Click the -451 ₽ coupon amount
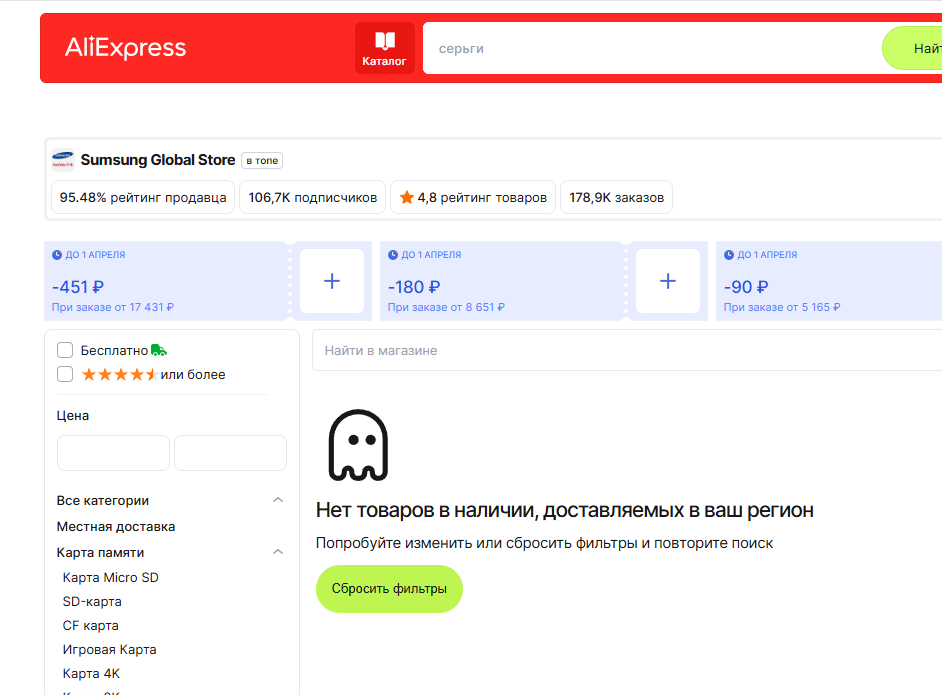Screen dimensions: 942x695 tap(78, 287)
